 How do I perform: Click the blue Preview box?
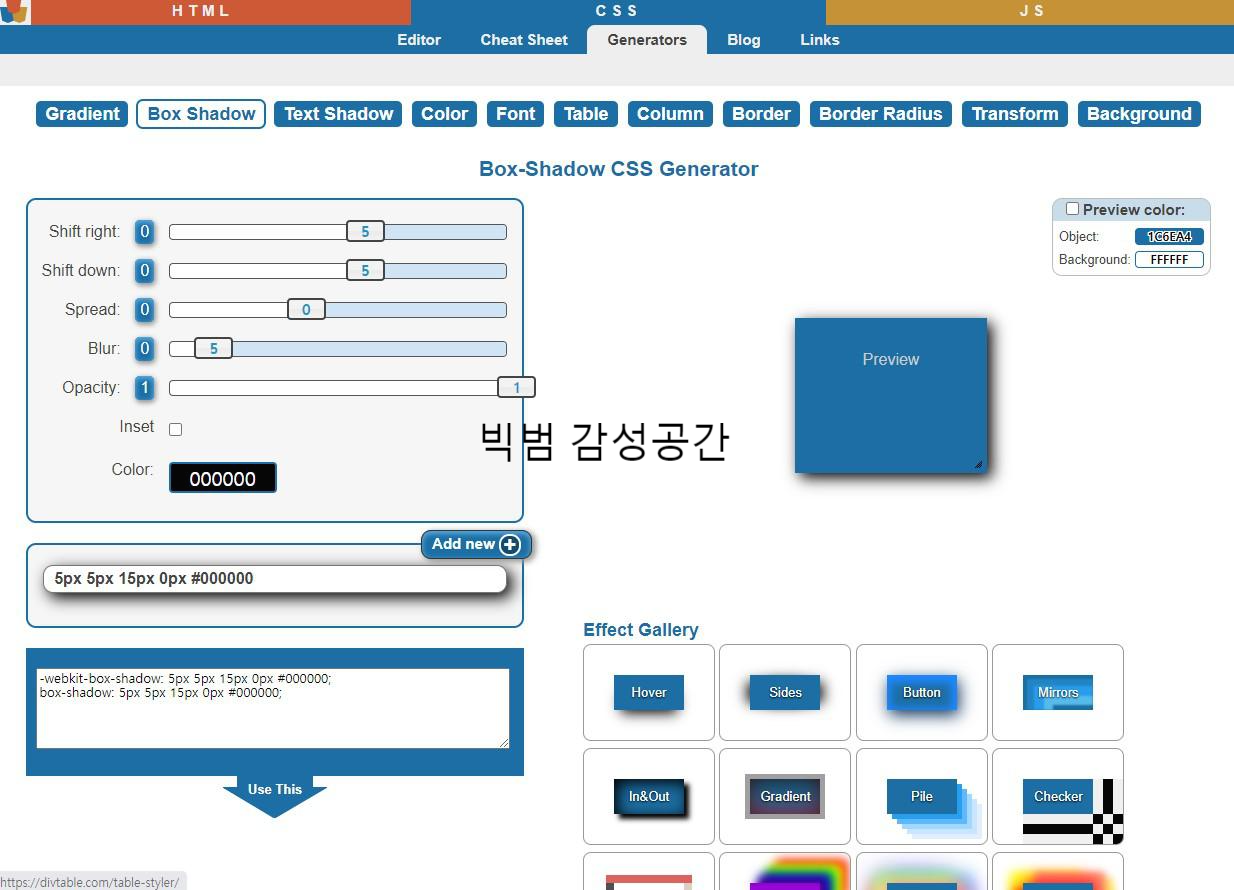(x=891, y=395)
